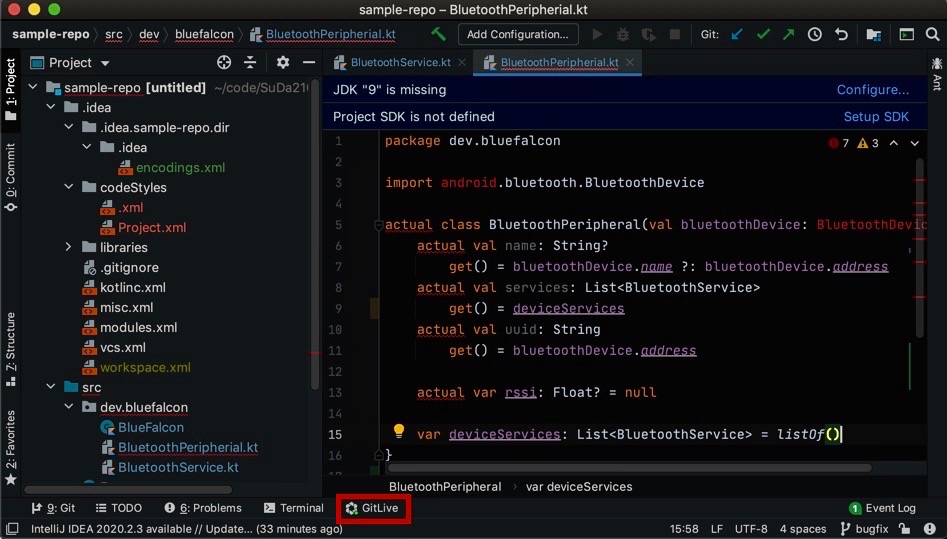Click the editor vertical scrollbar
Viewport: 947px width, 539px height.
pos(919,248)
